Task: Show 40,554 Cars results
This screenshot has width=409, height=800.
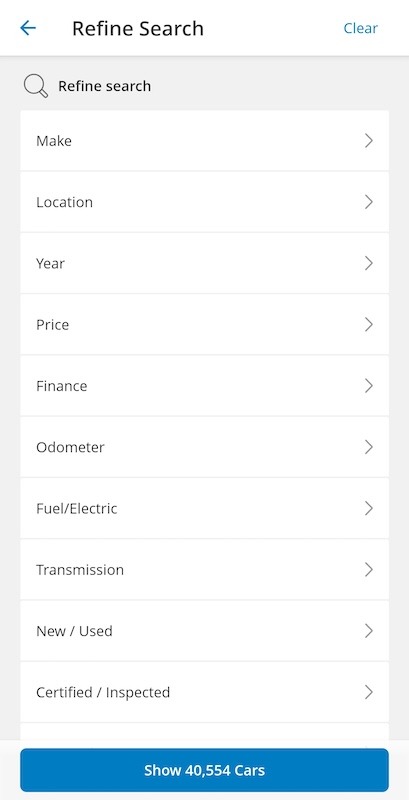Action: tap(204, 770)
